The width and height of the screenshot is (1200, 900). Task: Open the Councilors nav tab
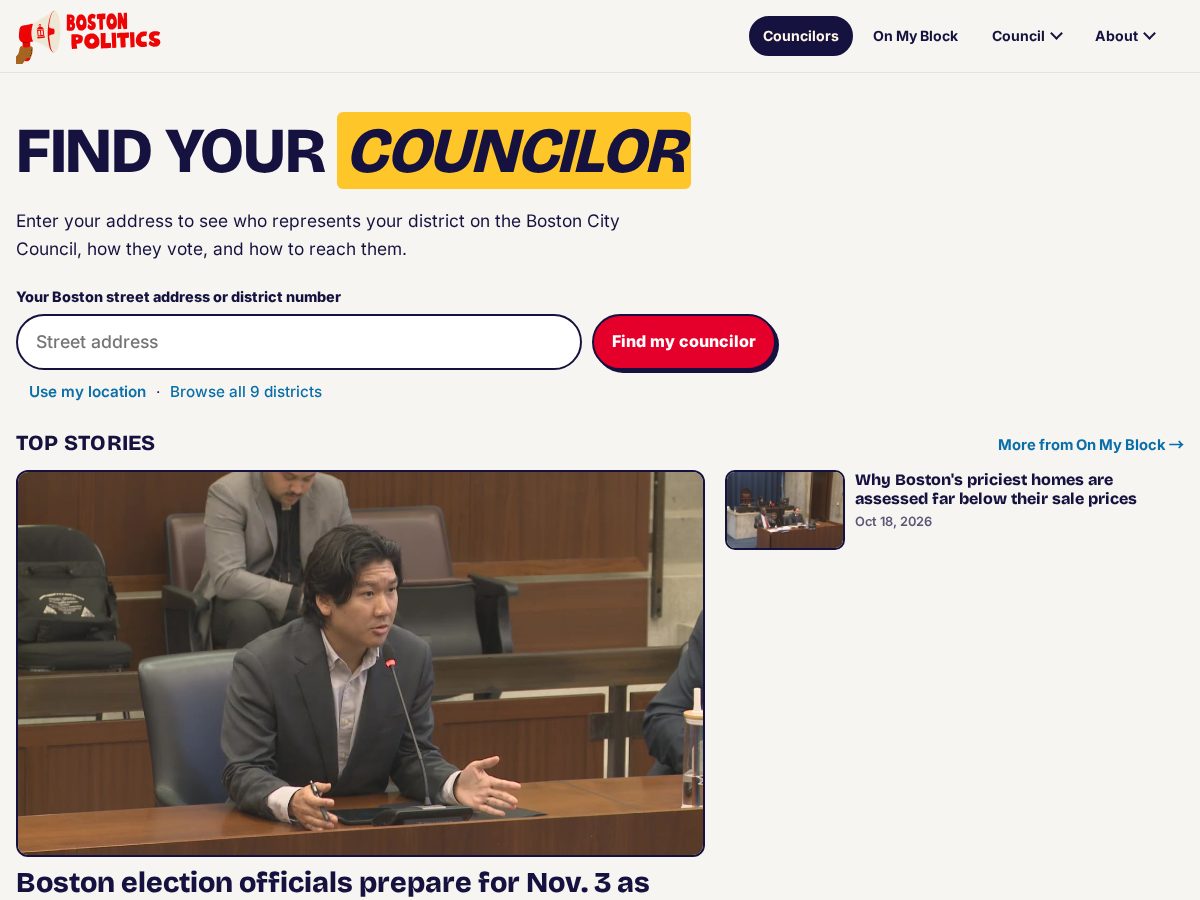(801, 36)
